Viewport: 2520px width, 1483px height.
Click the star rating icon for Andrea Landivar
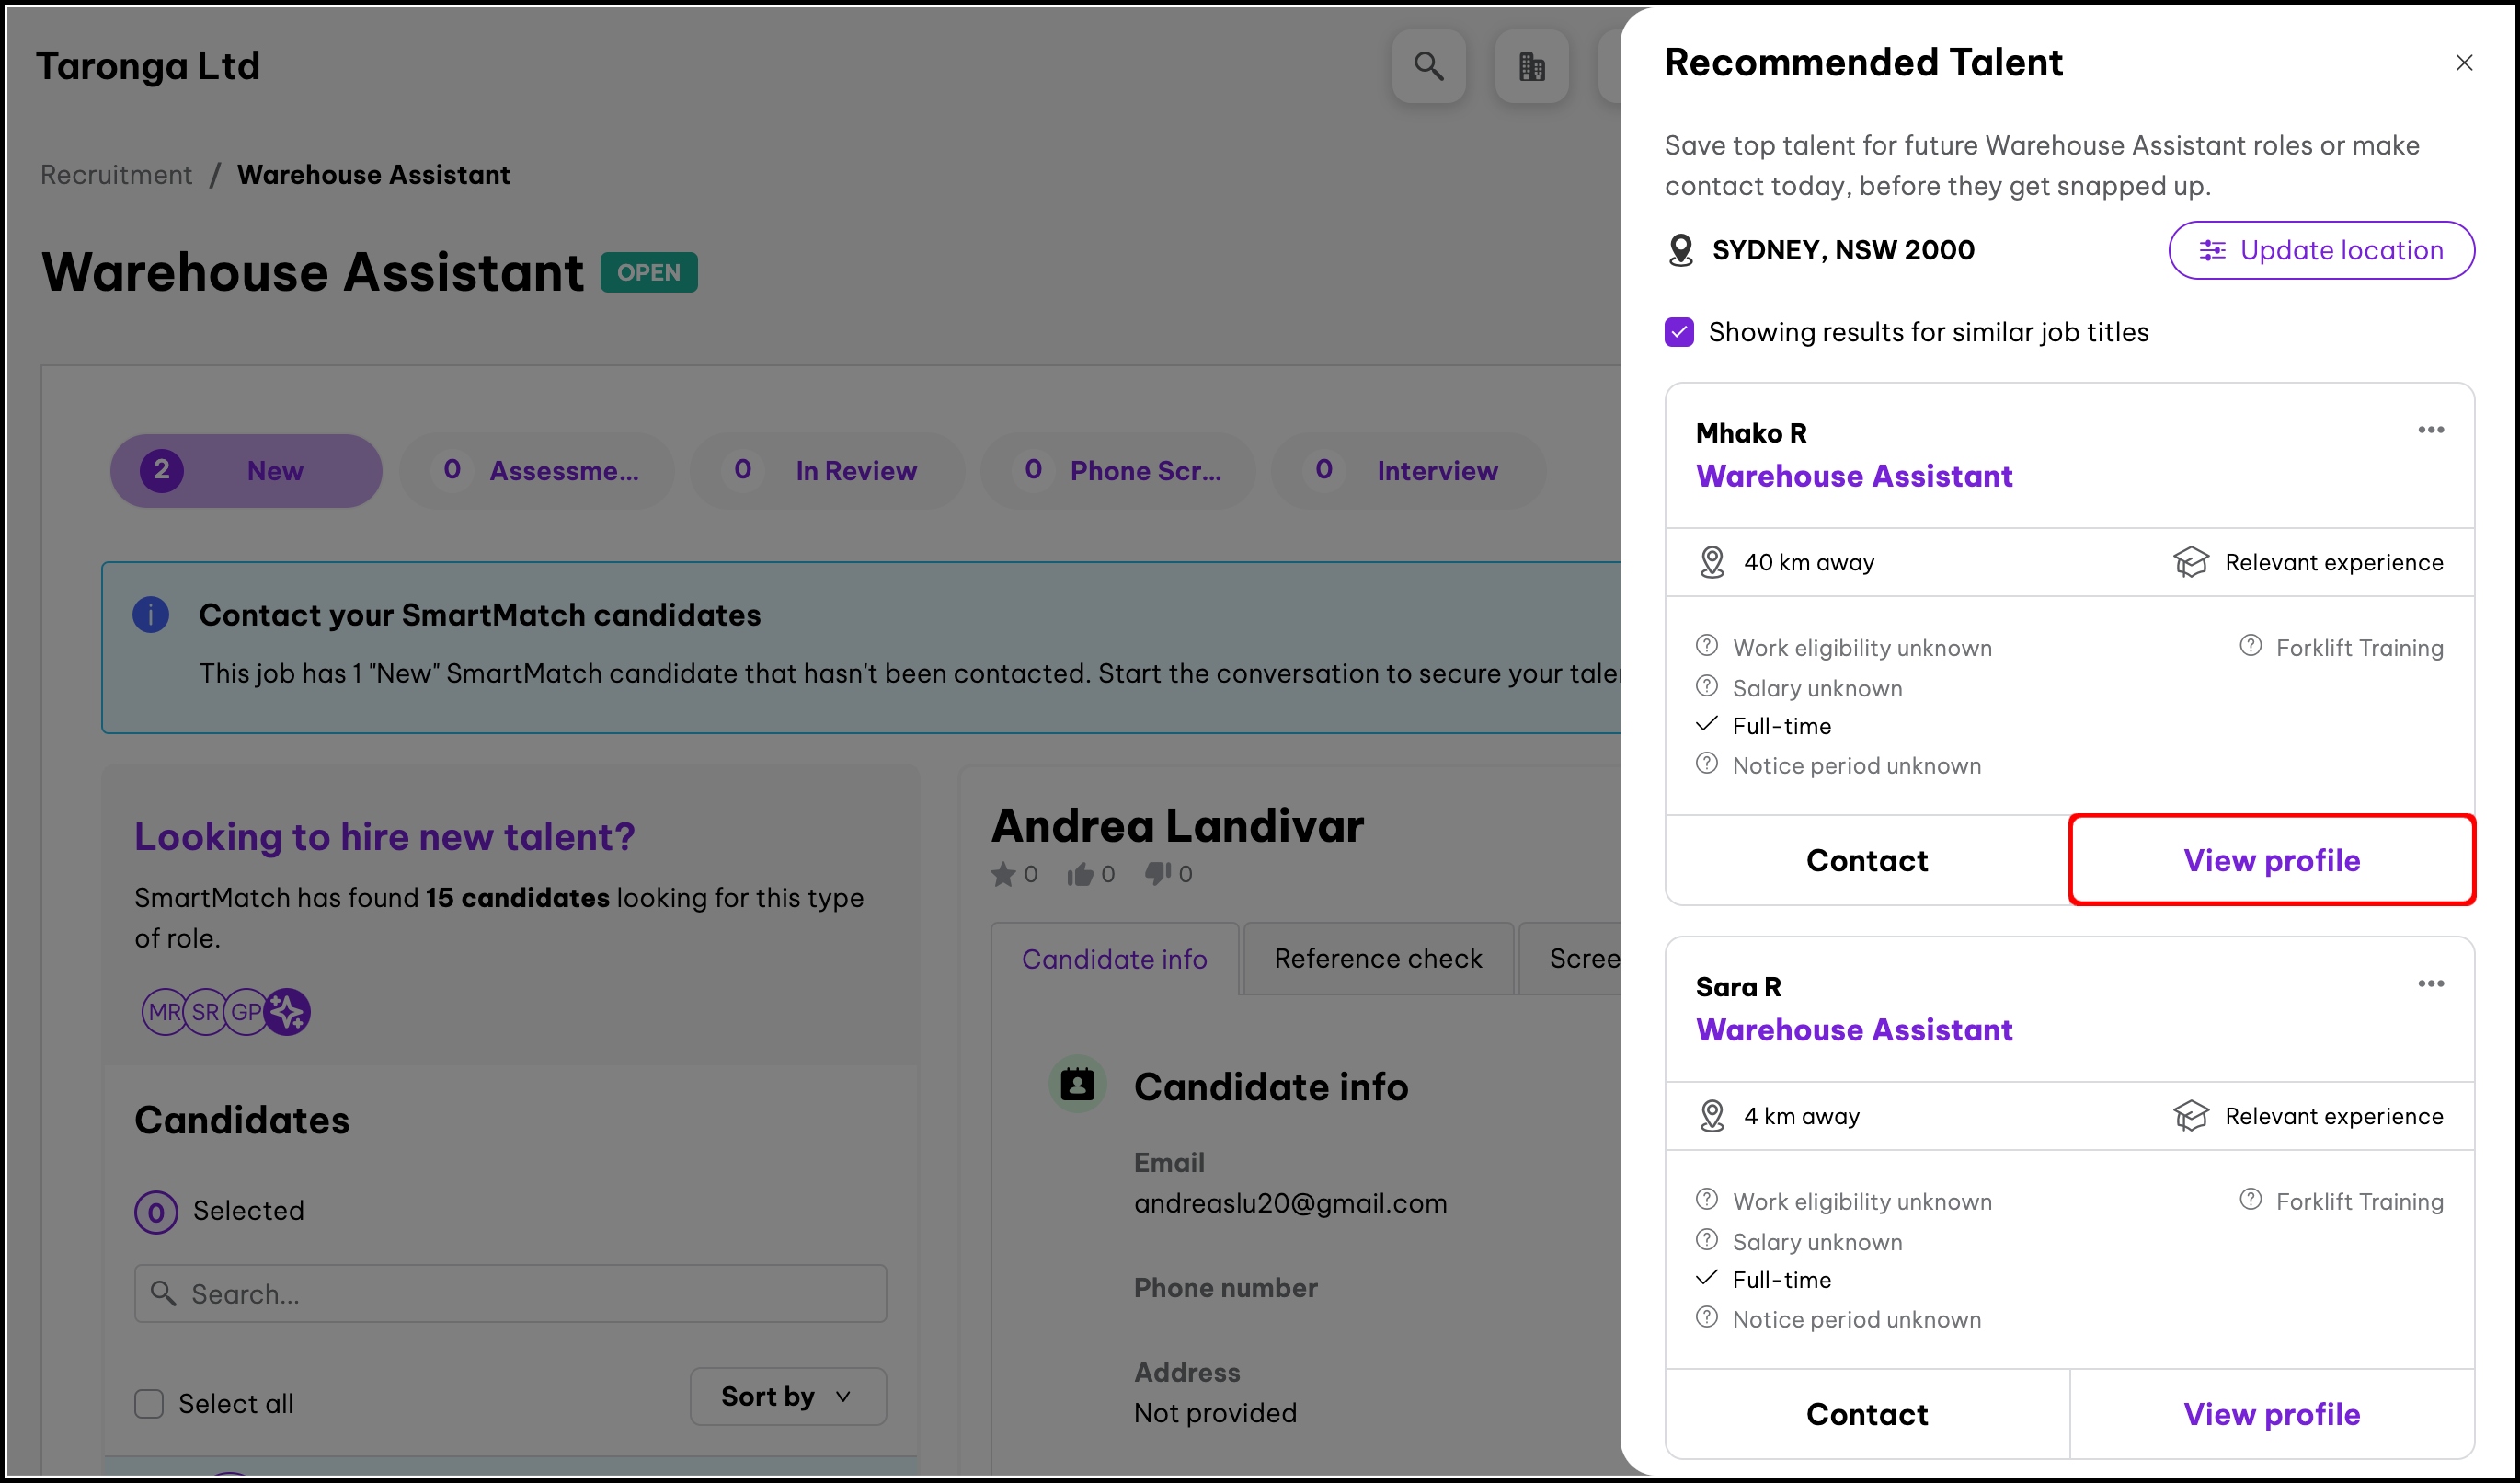(x=1003, y=875)
